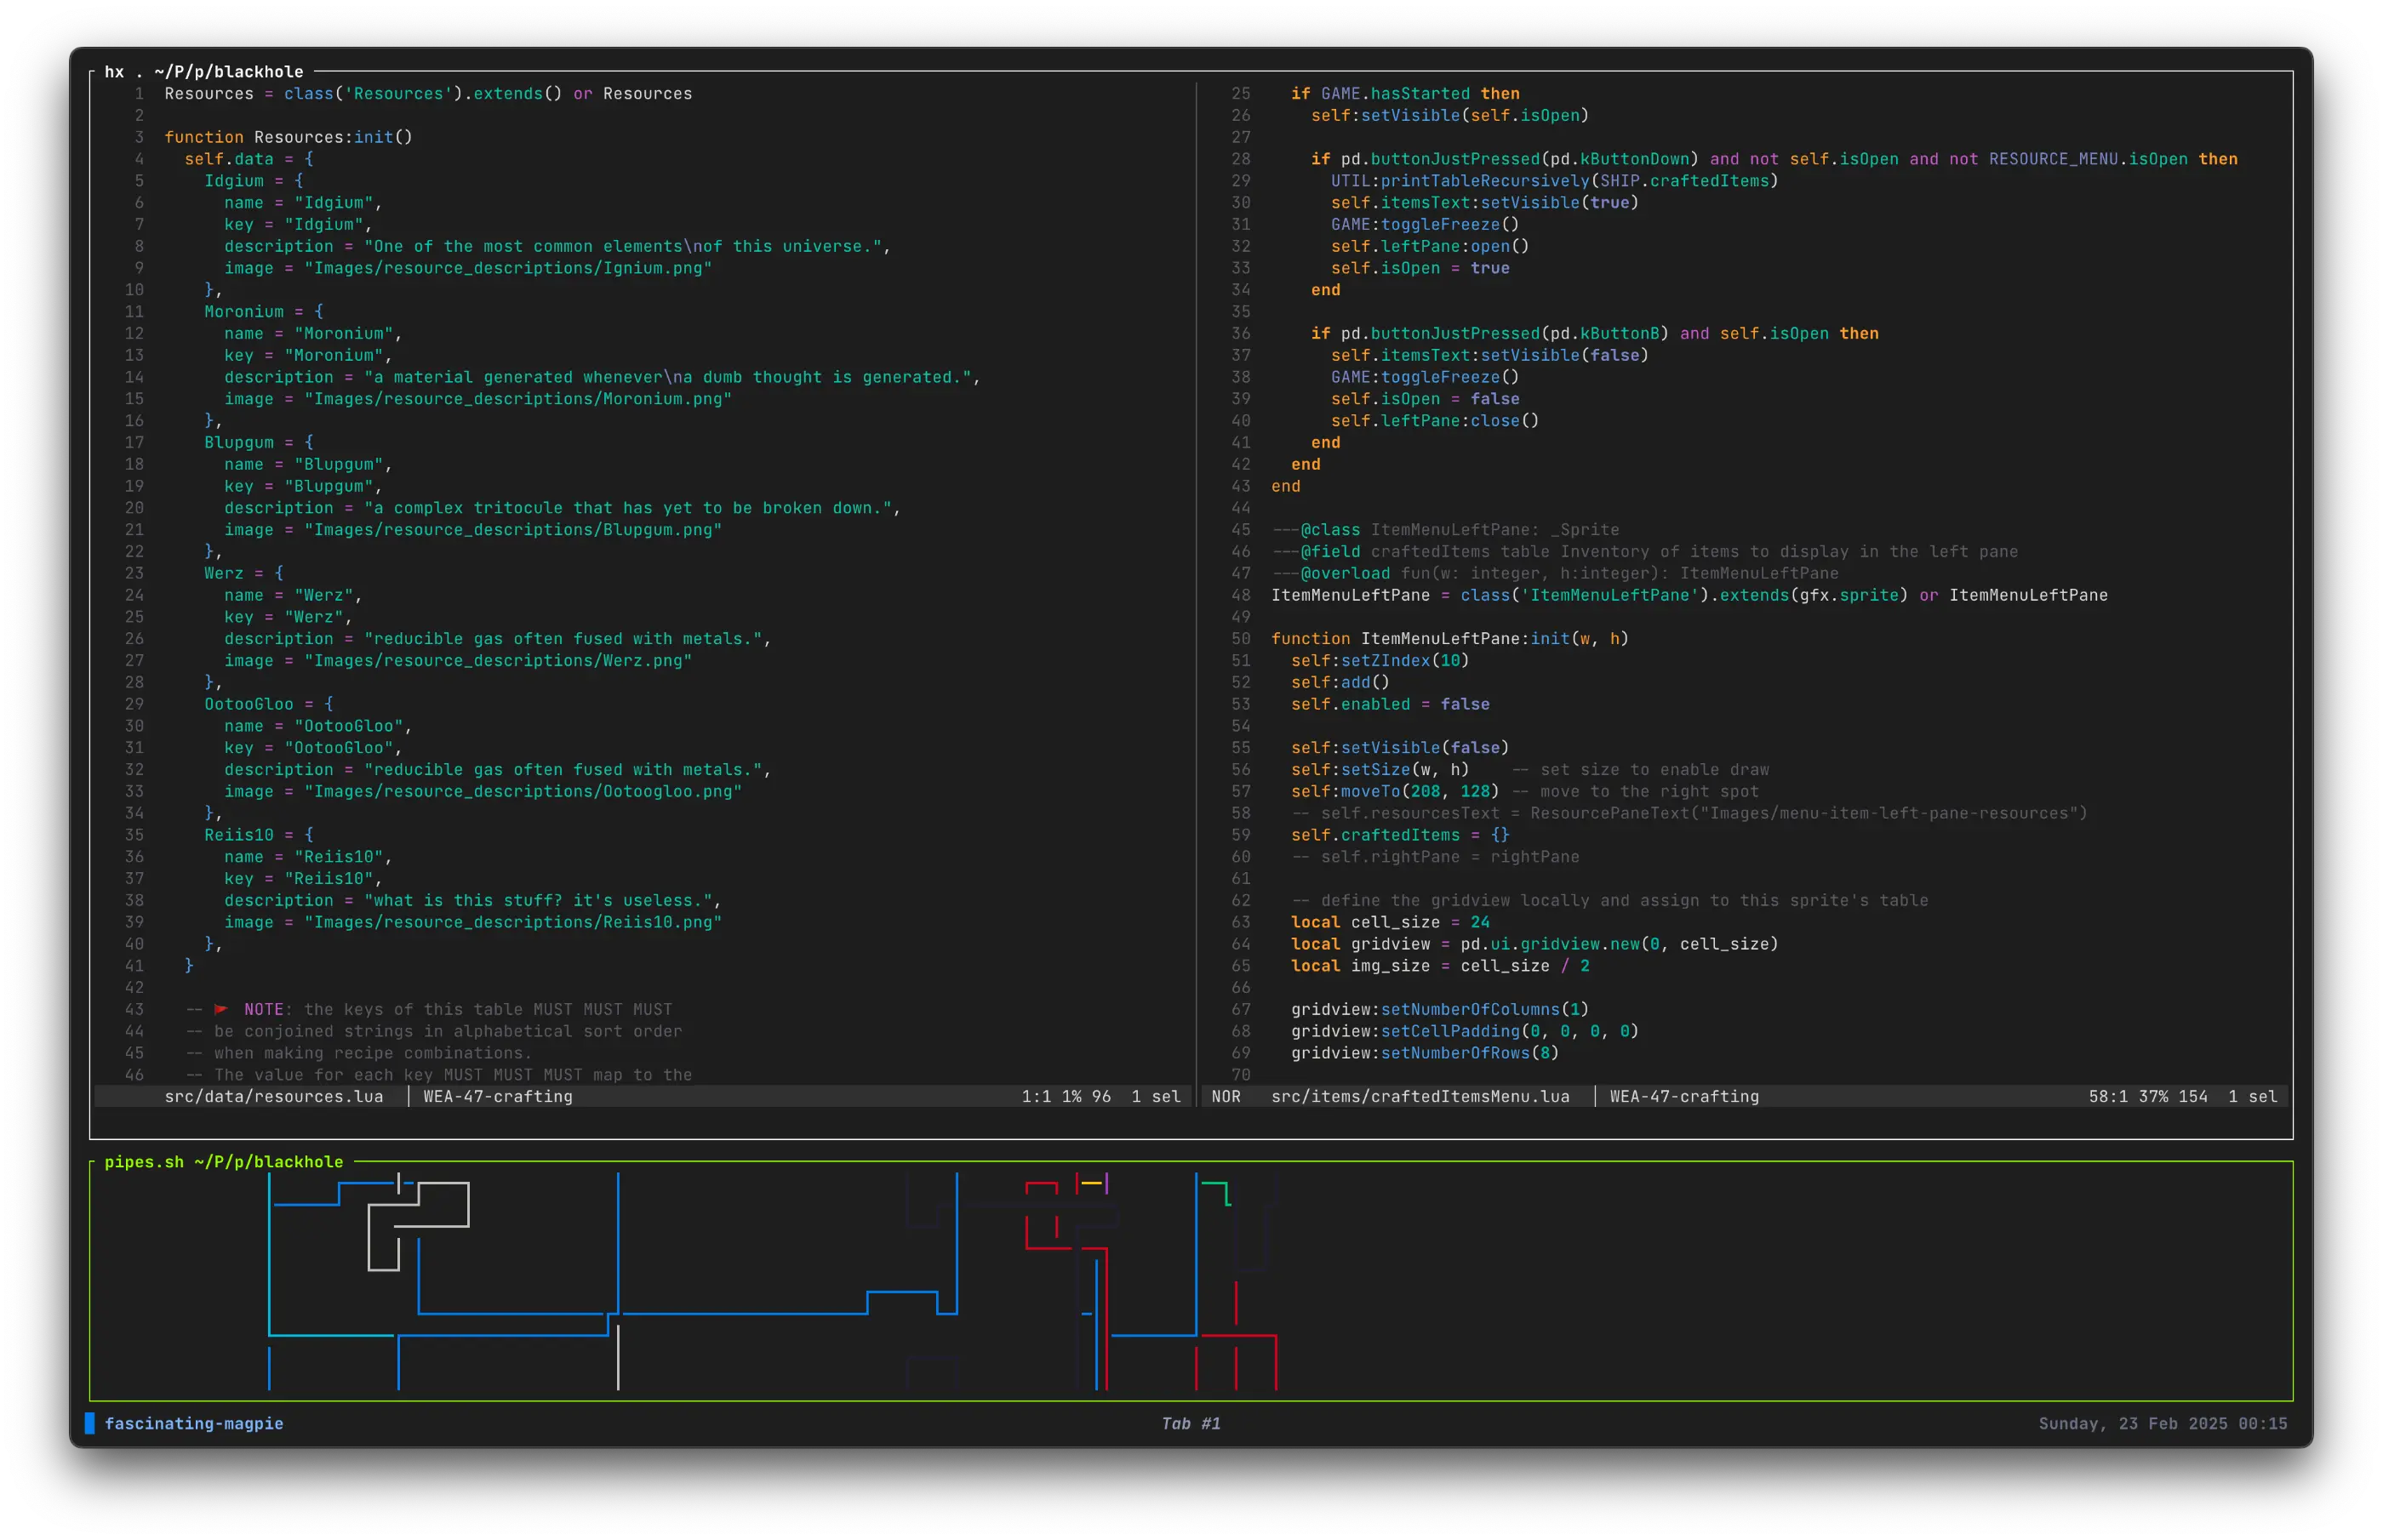Viewport: 2383px width, 1540px height.
Task: Click the red flag icon before NOTE
Action: coord(221,1009)
